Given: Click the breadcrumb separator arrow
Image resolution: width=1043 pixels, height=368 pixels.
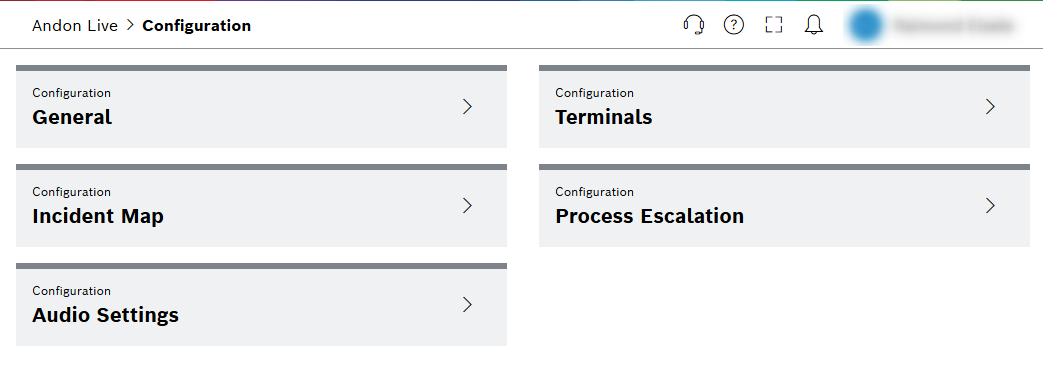Looking at the screenshot, I should pyautogui.click(x=130, y=26).
